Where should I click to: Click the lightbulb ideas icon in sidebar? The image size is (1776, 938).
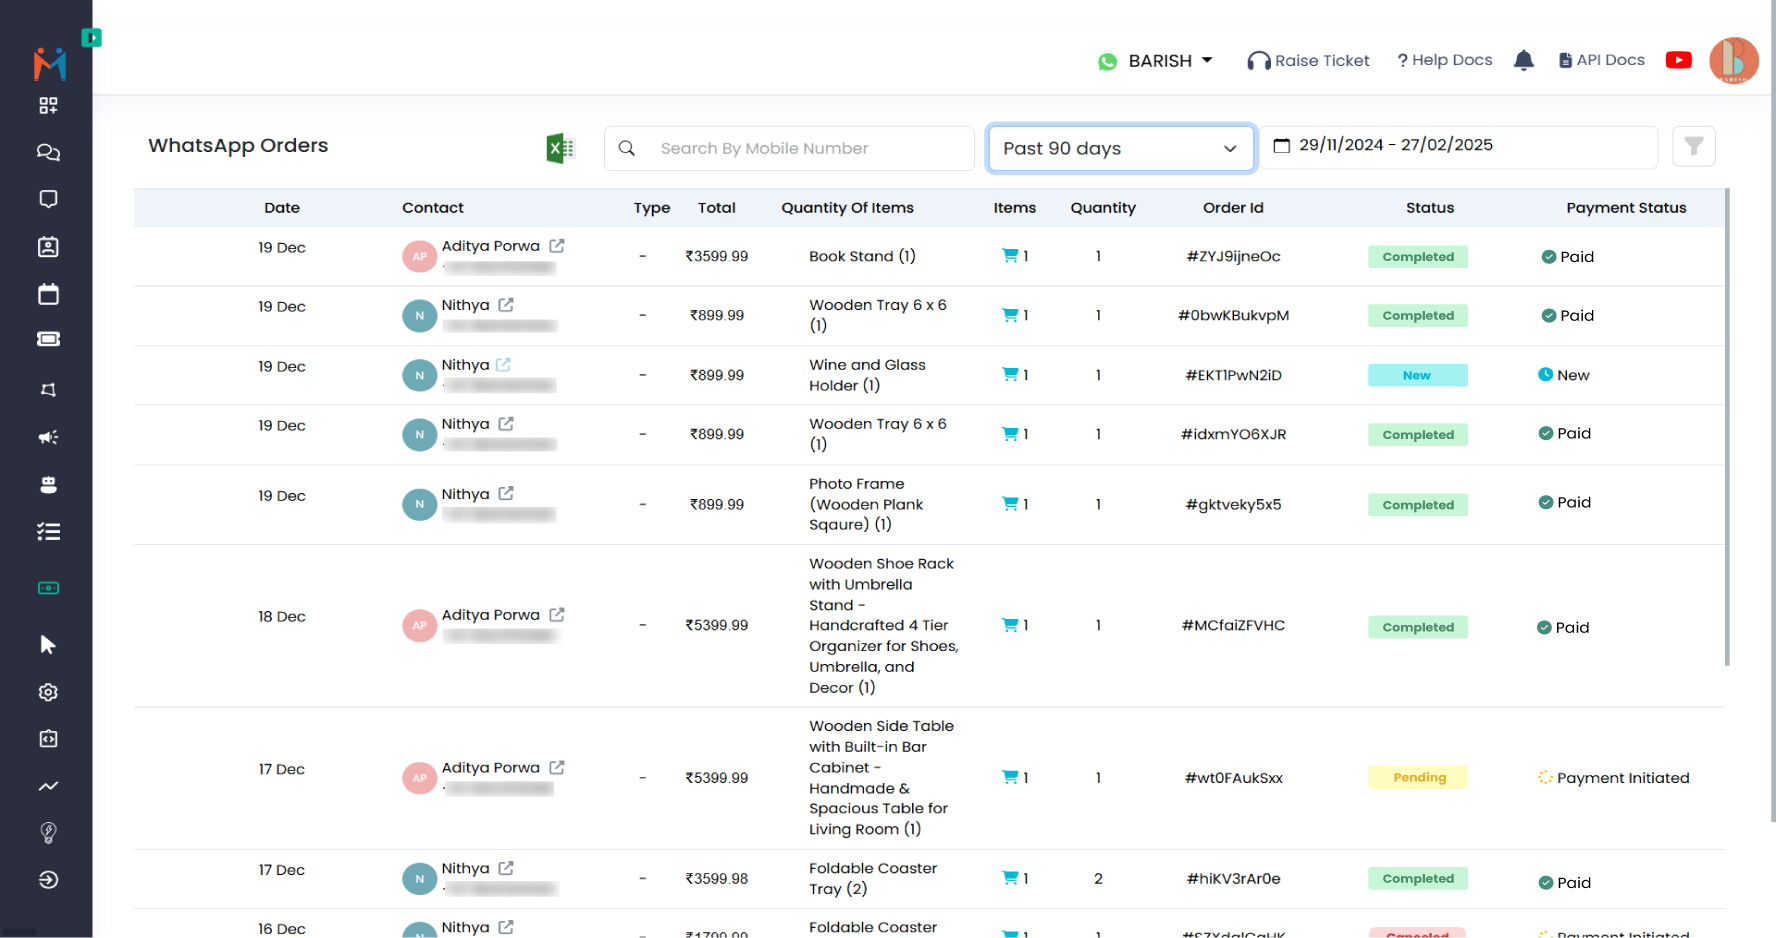(x=48, y=833)
